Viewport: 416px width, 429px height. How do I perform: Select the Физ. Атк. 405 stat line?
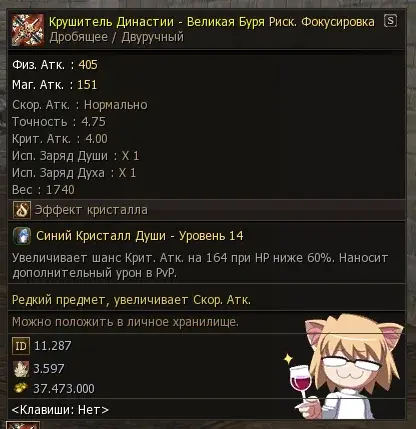click(x=55, y=65)
